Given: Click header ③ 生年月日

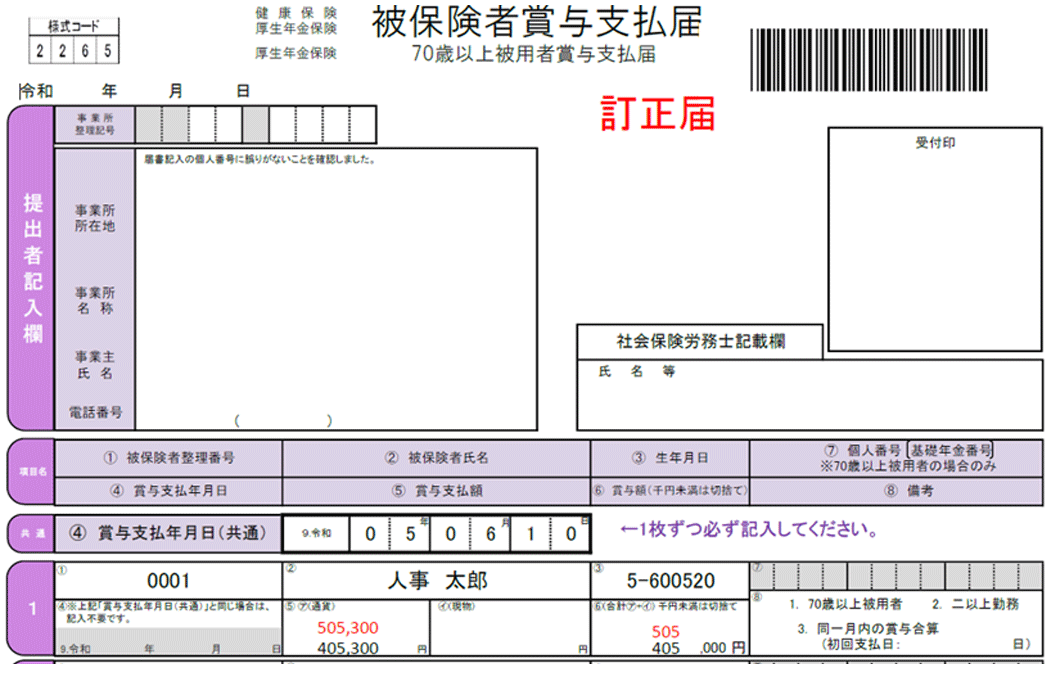Looking at the screenshot, I should tap(670, 458).
